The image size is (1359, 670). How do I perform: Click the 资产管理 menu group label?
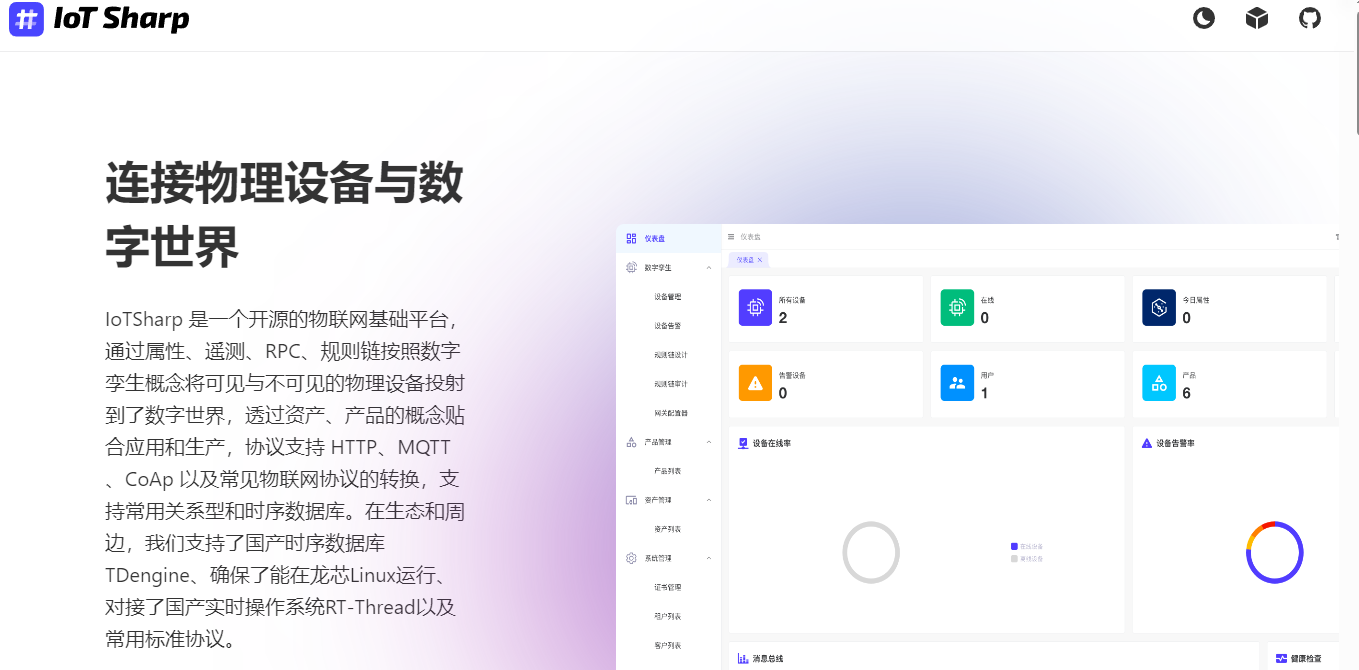pyautogui.click(x=658, y=499)
